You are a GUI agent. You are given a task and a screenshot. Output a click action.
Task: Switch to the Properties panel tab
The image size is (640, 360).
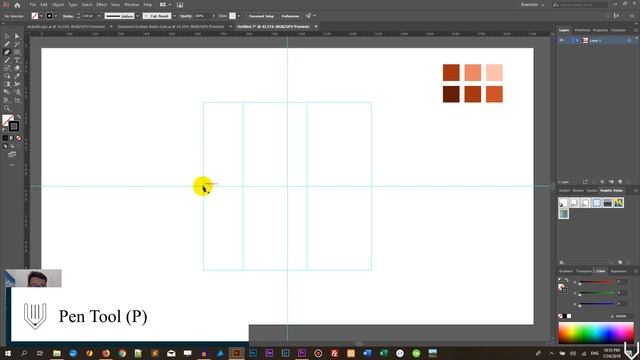coord(600,30)
